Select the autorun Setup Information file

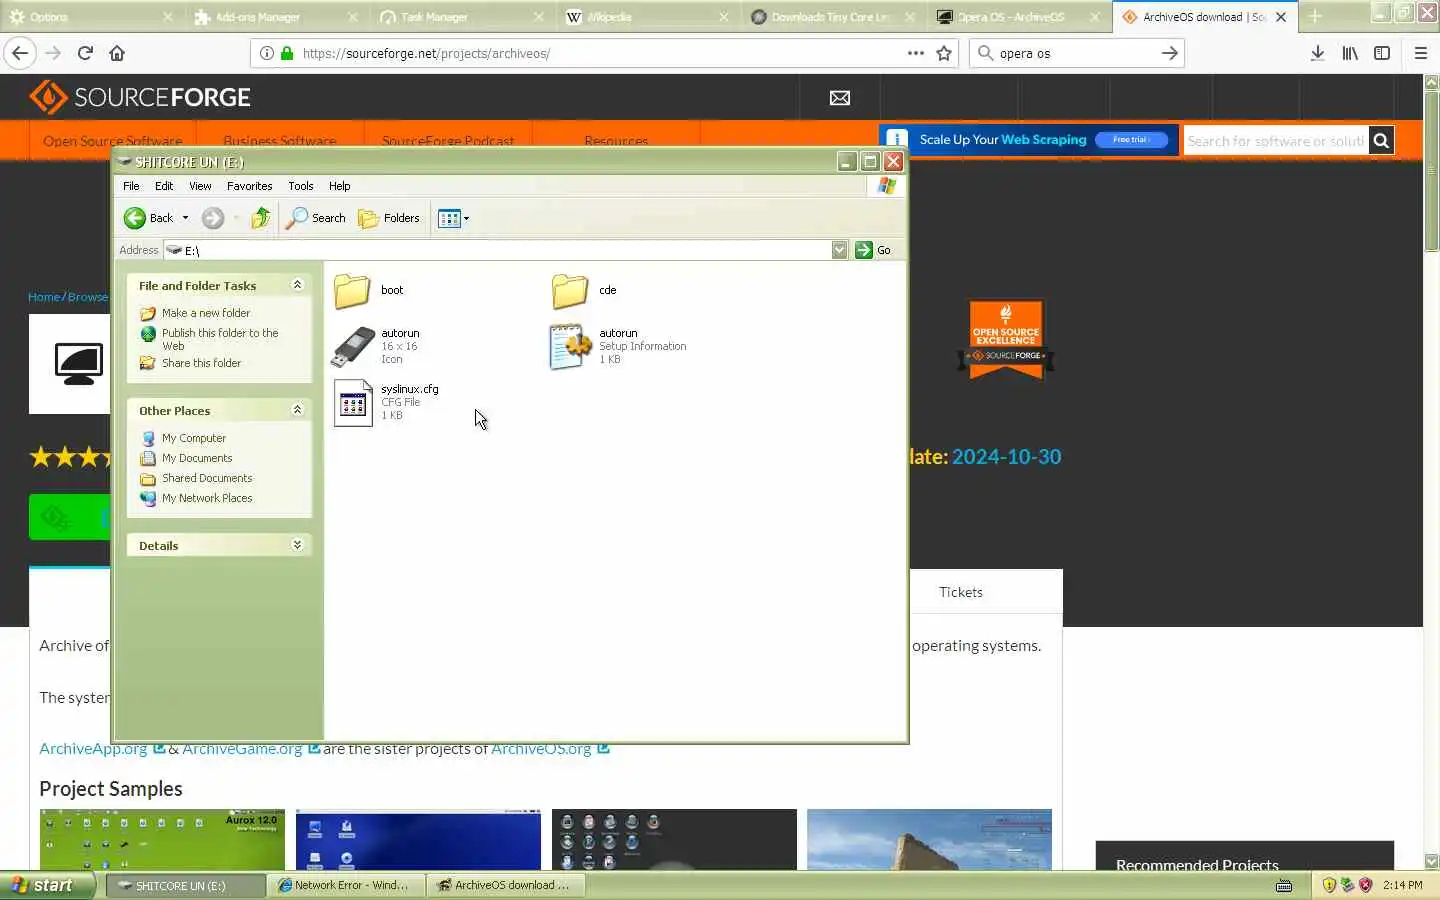pyautogui.click(x=618, y=346)
